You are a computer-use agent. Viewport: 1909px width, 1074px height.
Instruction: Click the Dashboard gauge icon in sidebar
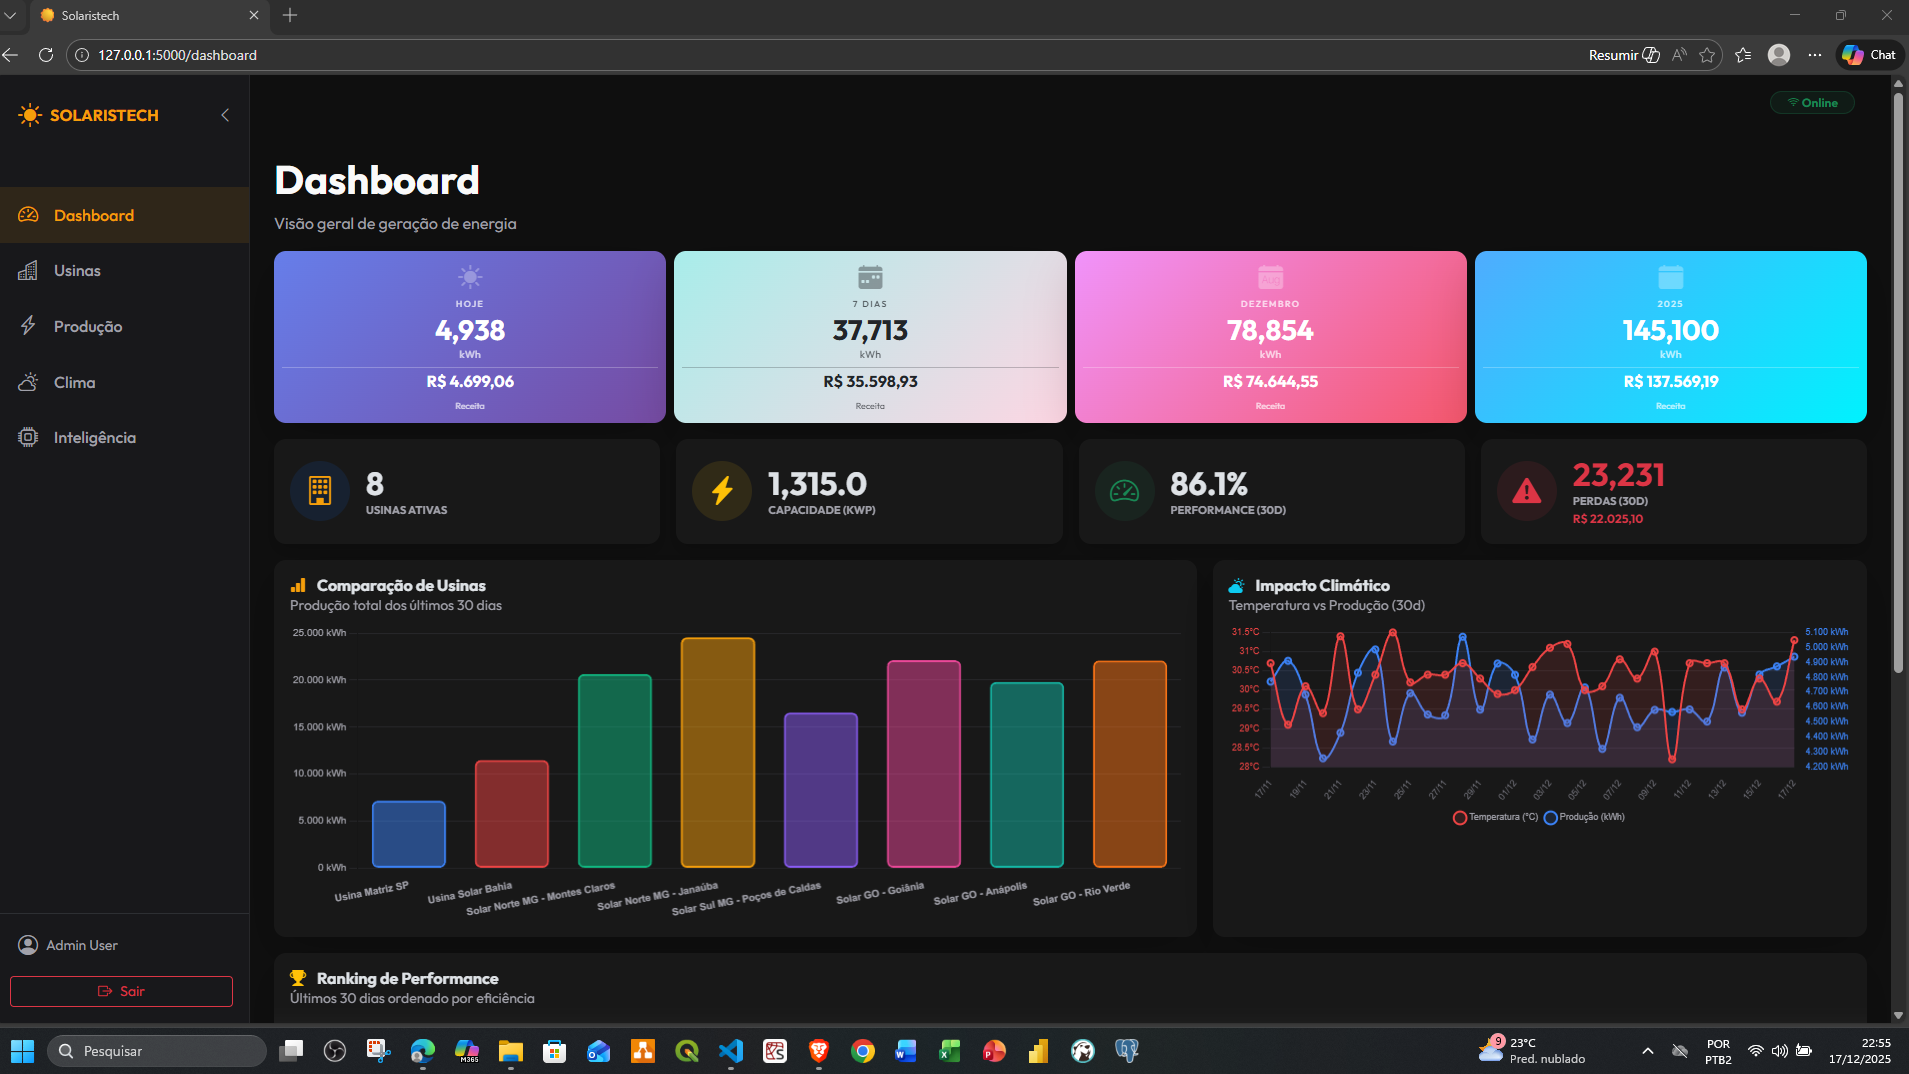(28, 215)
